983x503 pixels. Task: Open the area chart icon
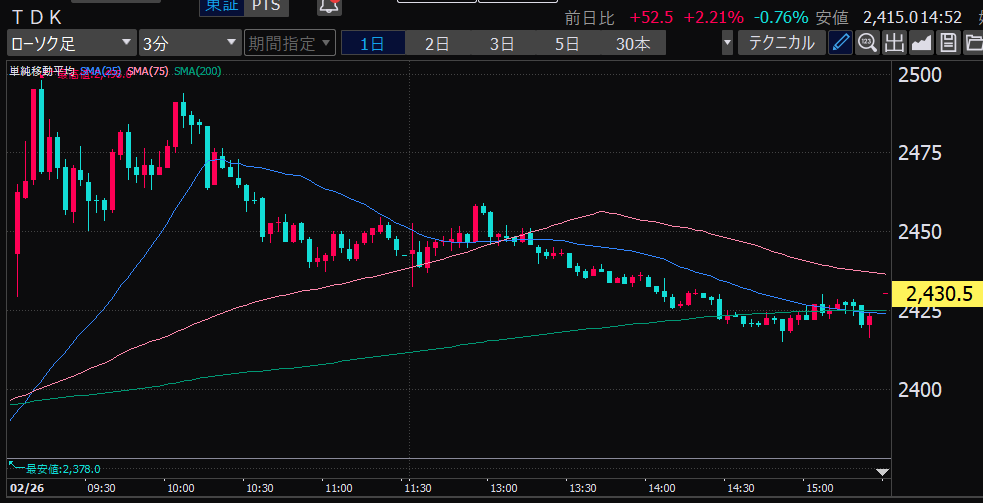tap(920, 43)
